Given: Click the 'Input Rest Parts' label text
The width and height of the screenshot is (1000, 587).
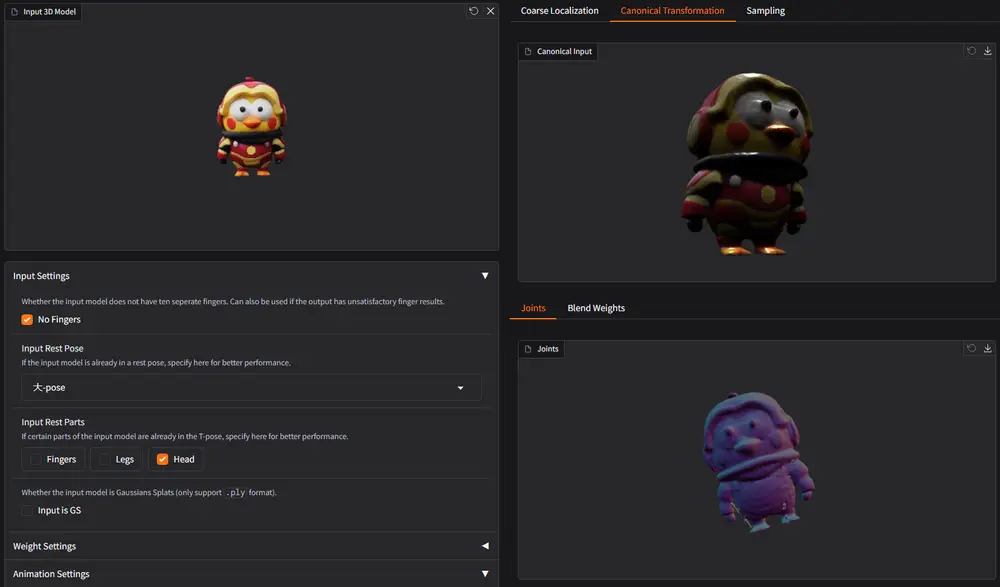Looking at the screenshot, I should (x=53, y=422).
